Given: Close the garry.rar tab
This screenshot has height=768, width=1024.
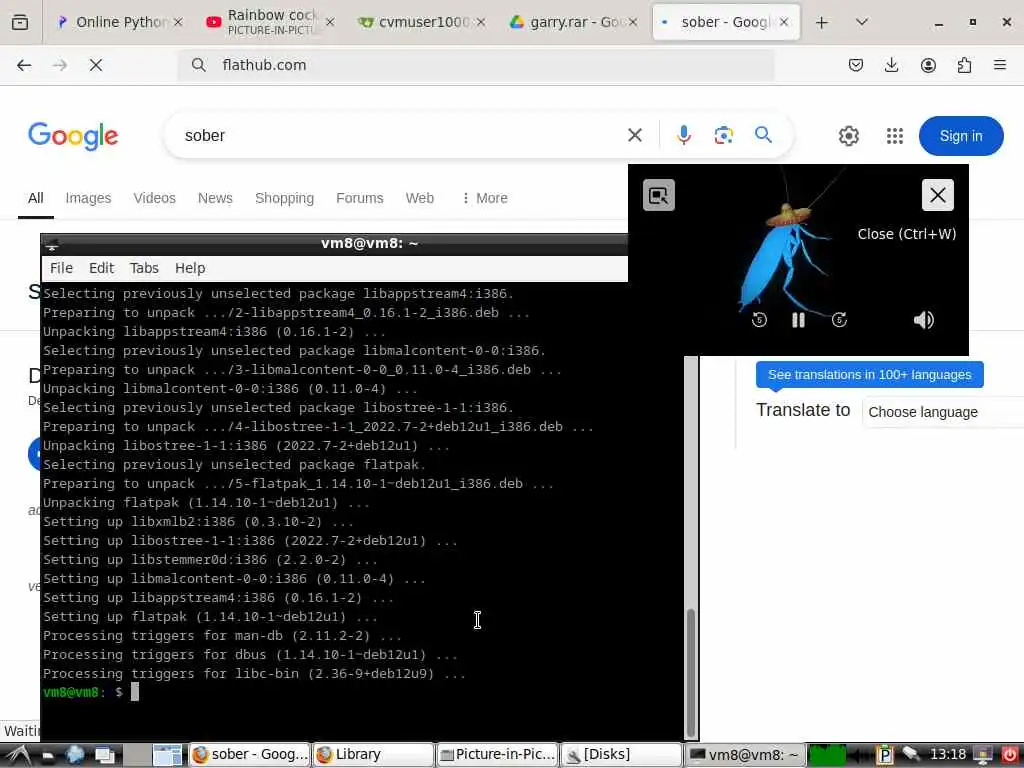Looking at the screenshot, I should (632, 22).
